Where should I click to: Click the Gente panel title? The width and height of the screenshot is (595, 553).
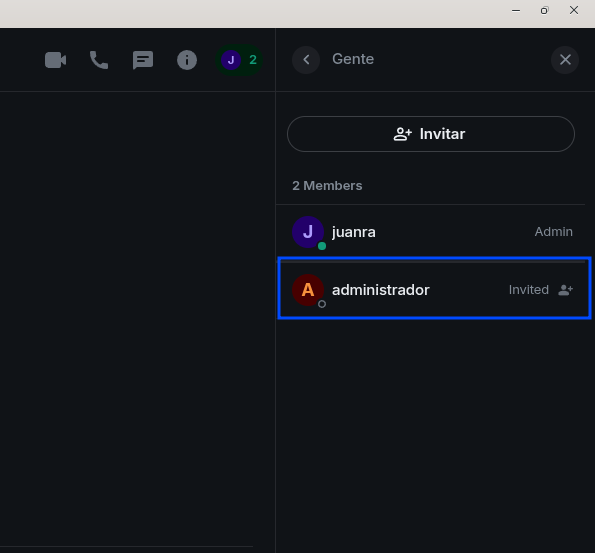[353, 59]
